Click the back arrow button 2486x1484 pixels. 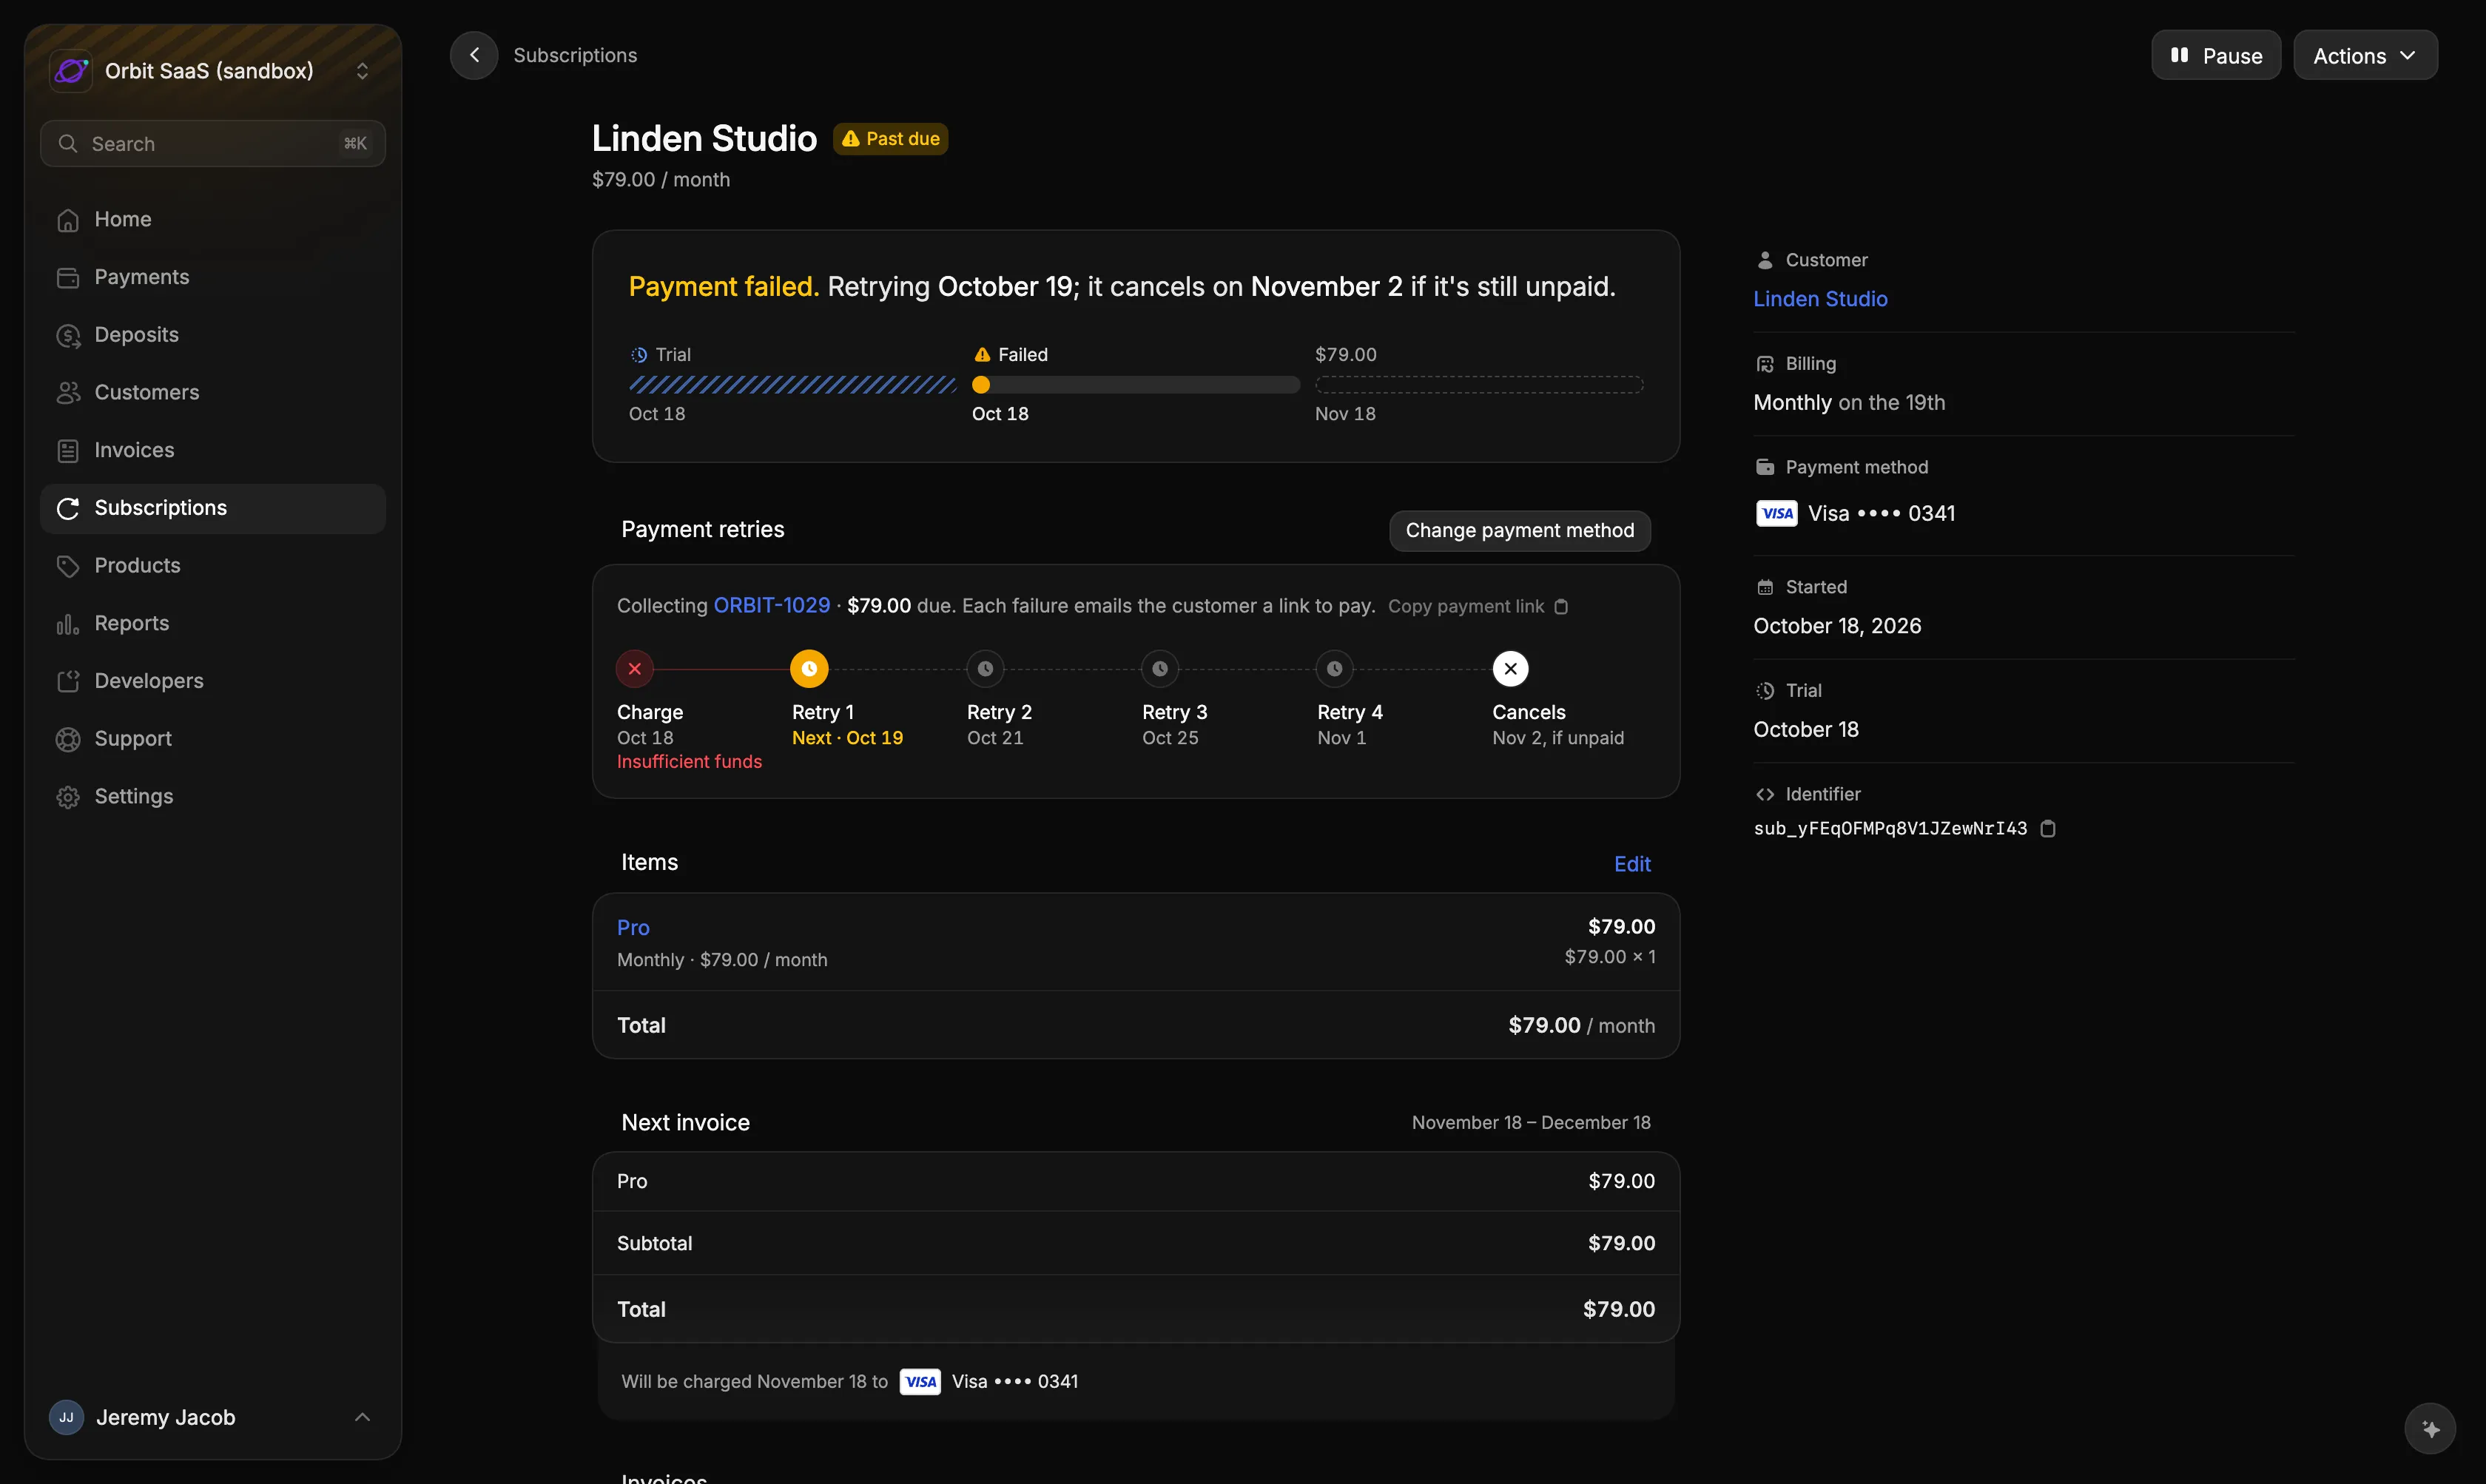pos(474,55)
